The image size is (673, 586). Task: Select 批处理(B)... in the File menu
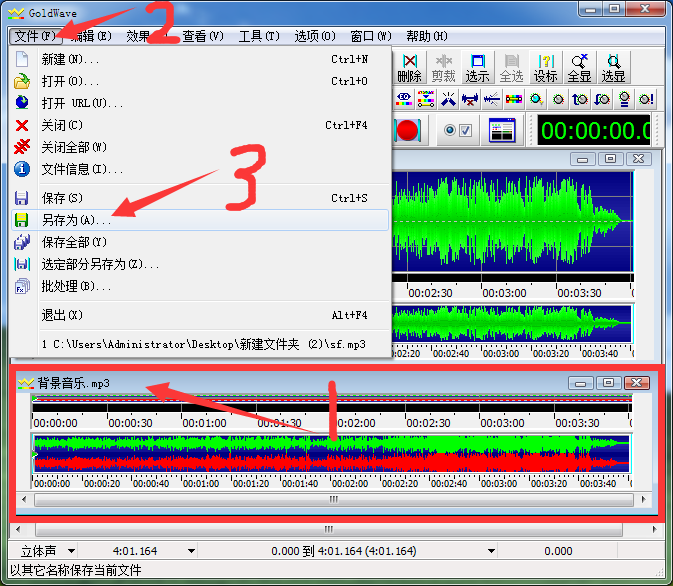pos(76,286)
